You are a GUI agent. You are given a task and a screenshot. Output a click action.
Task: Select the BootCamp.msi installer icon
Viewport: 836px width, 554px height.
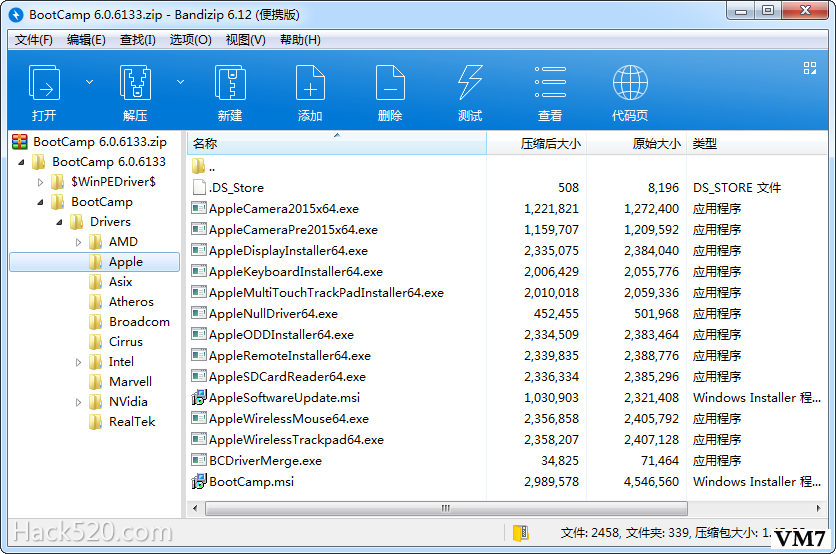[199, 481]
